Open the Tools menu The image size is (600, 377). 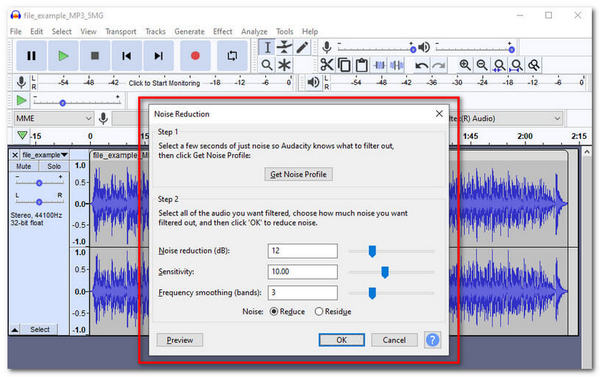pos(284,31)
